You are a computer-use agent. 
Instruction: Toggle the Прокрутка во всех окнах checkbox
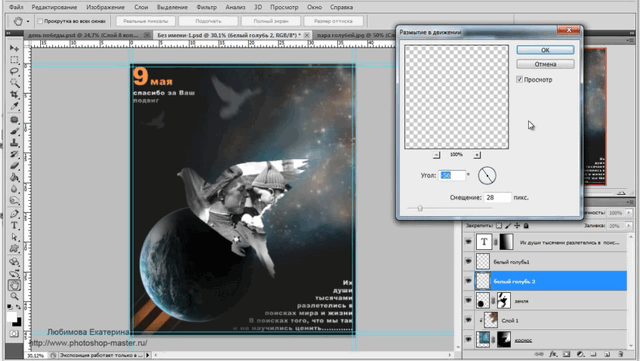pyautogui.click(x=40, y=21)
